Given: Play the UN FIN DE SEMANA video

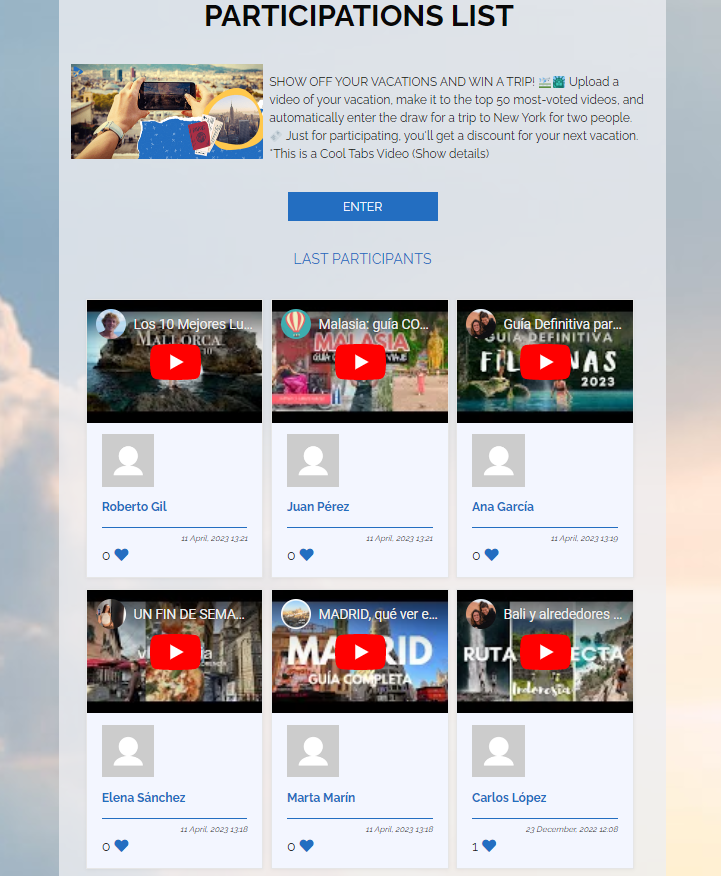Looking at the screenshot, I should point(175,652).
